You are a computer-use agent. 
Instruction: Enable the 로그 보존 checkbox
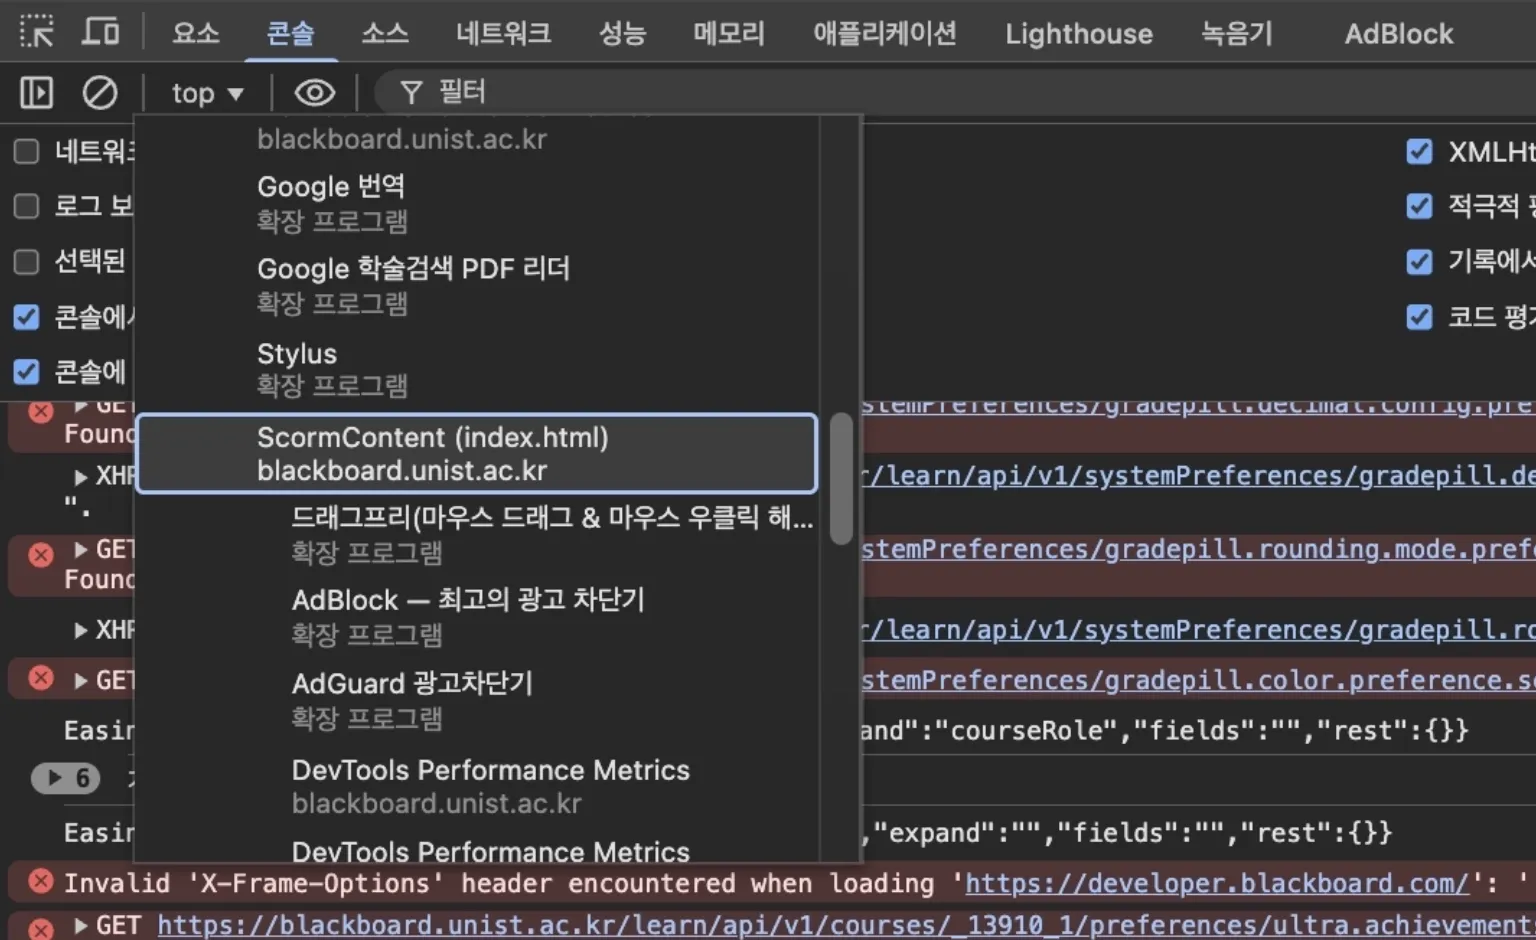27,206
